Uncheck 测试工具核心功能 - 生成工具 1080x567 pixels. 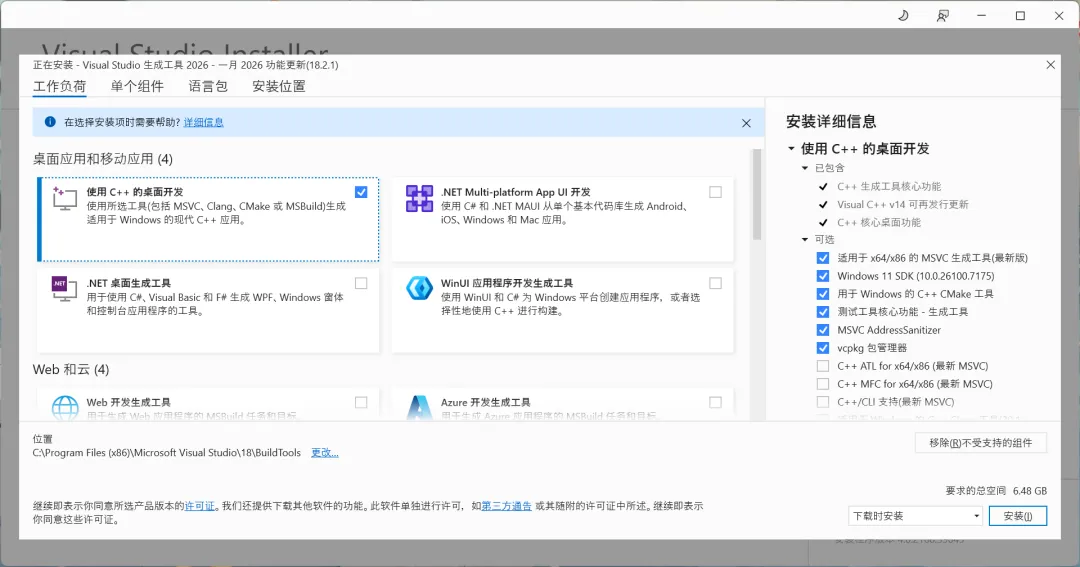point(822,311)
